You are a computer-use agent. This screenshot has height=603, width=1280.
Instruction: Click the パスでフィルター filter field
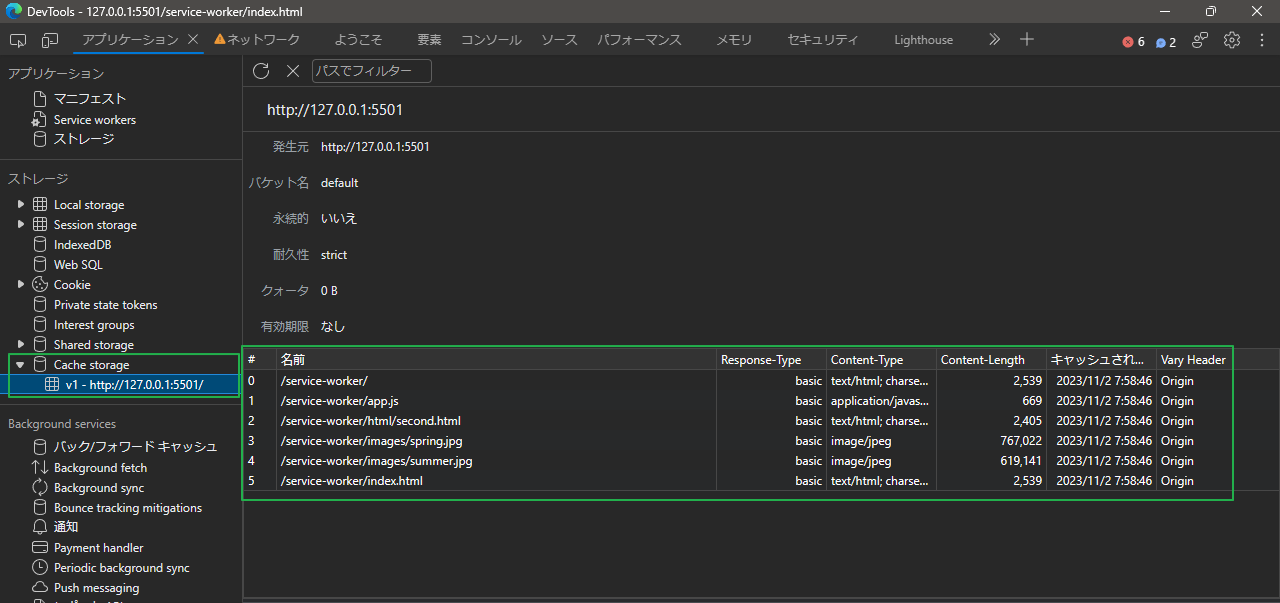(x=371, y=71)
